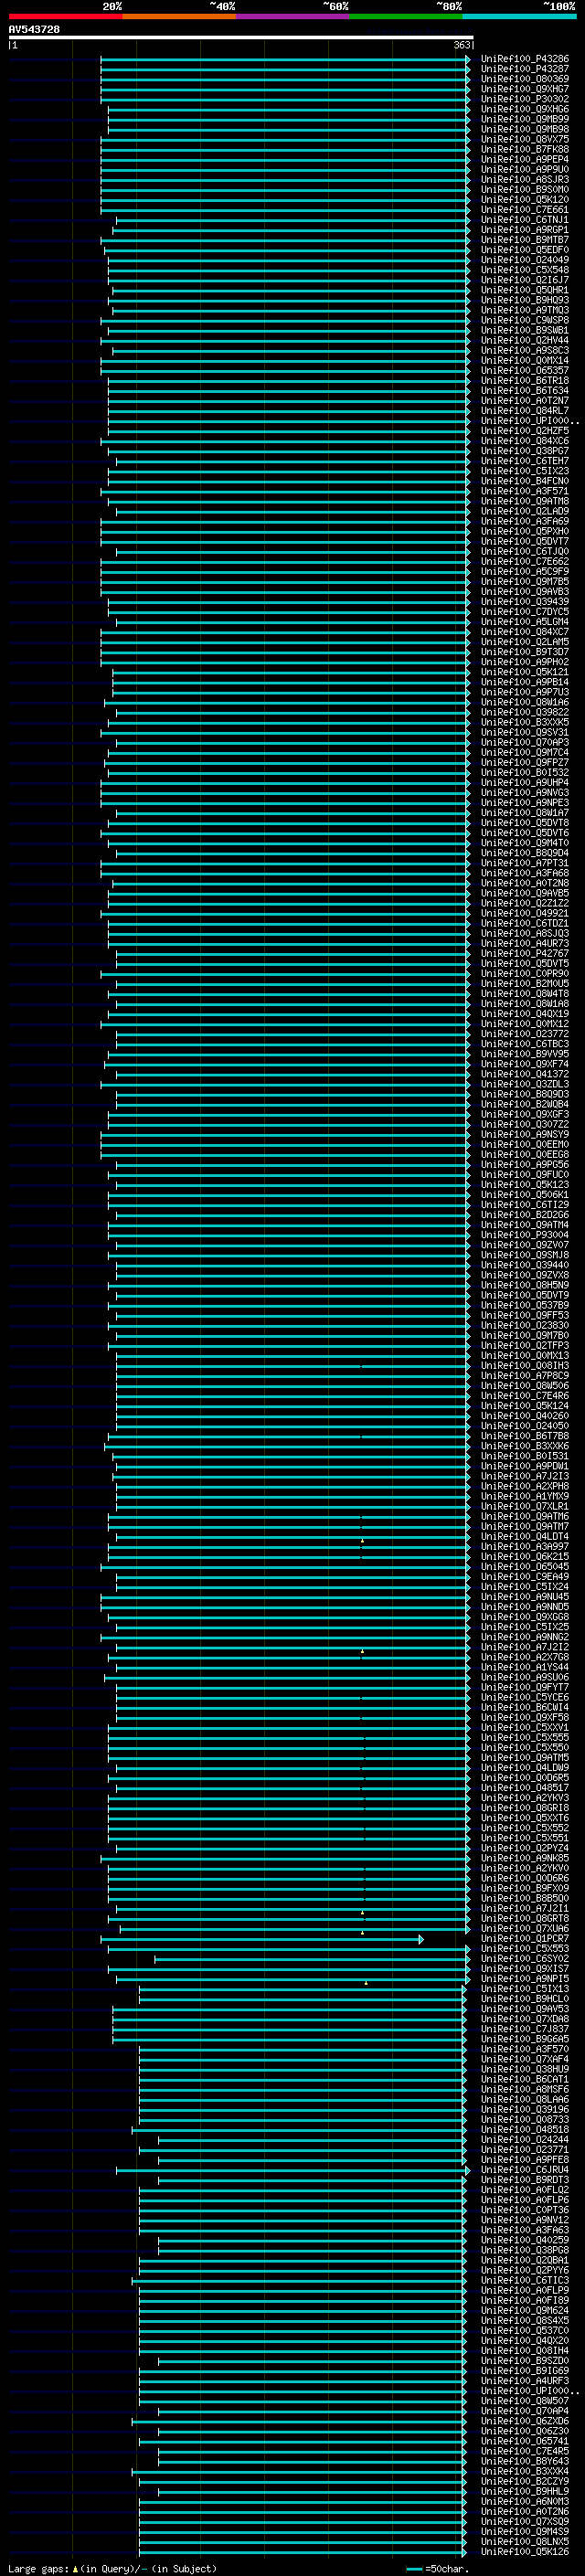Image resolution: width=585 pixels, height=2576 pixels.
Task: Click the purple ~60% identity legend segment
Action: coord(293,16)
